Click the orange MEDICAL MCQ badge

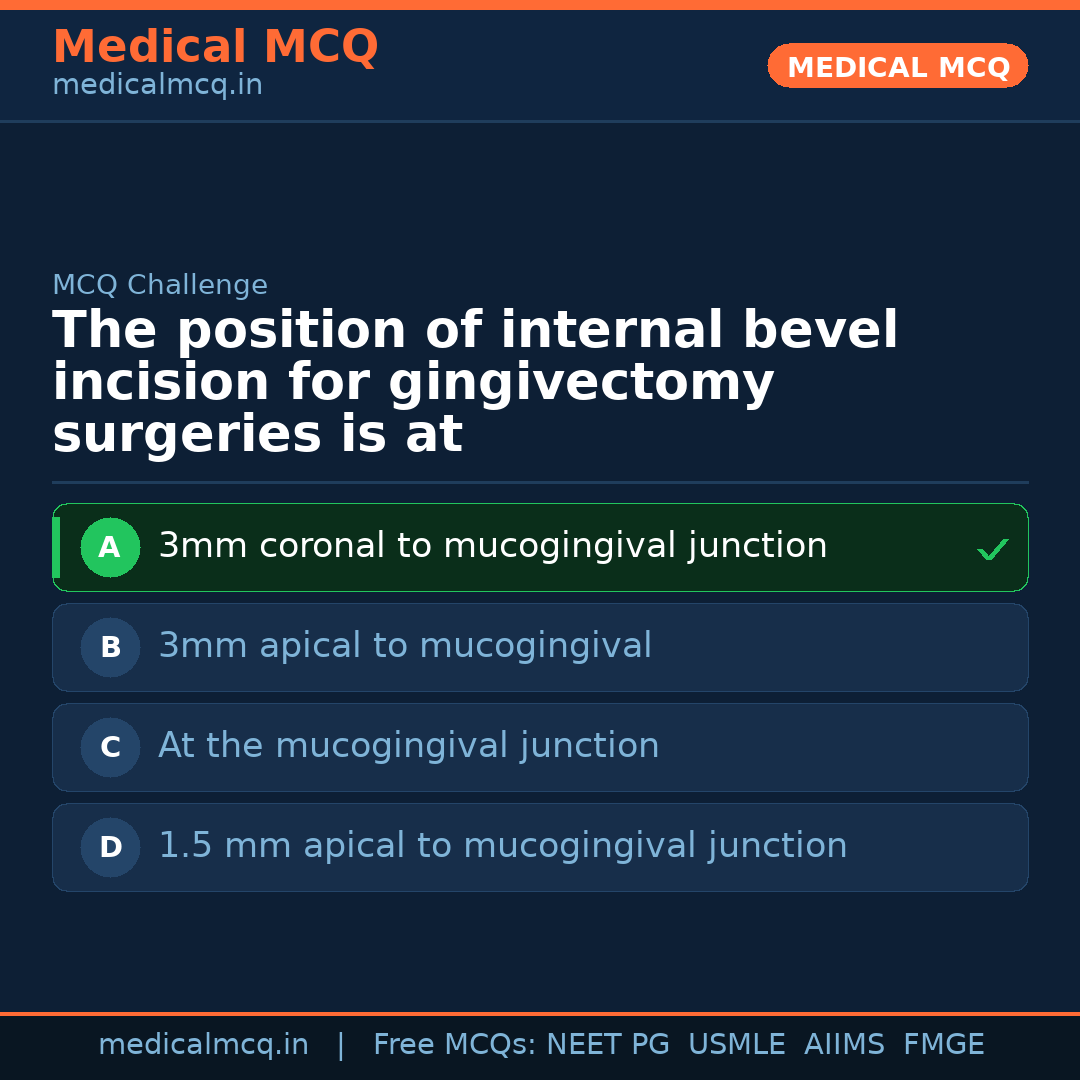pyautogui.click(x=898, y=67)
